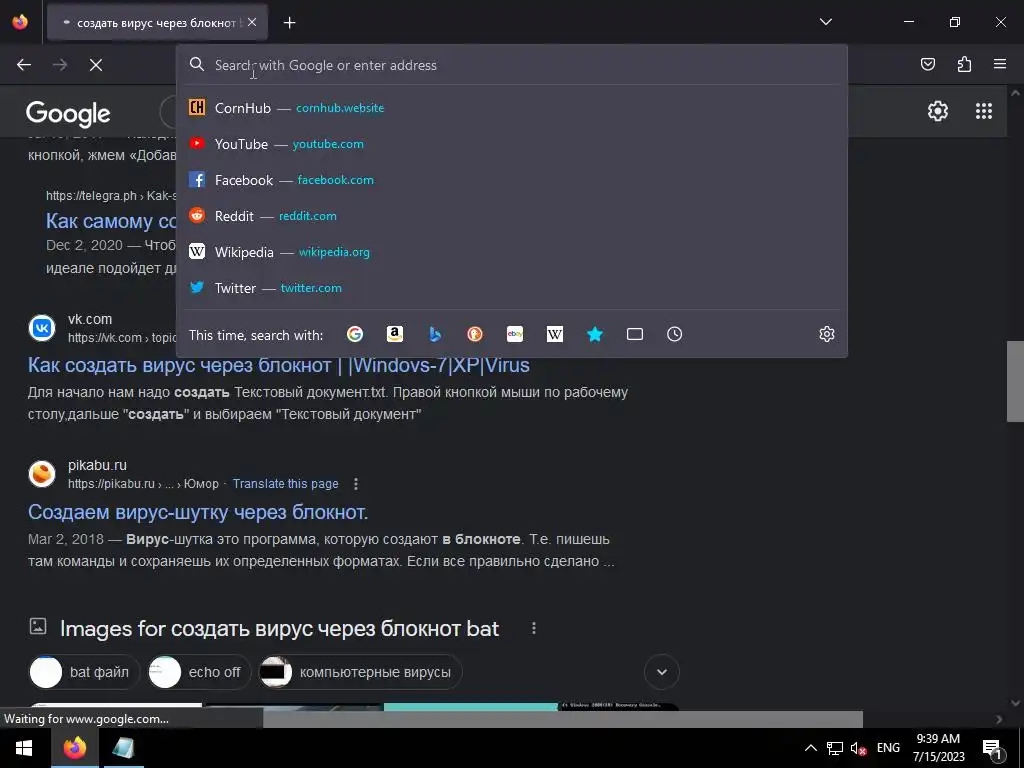Switch to Firefox in taskbar
Image resolution: width=1024 pixels, height=768 pixels.
pos(74,748)
